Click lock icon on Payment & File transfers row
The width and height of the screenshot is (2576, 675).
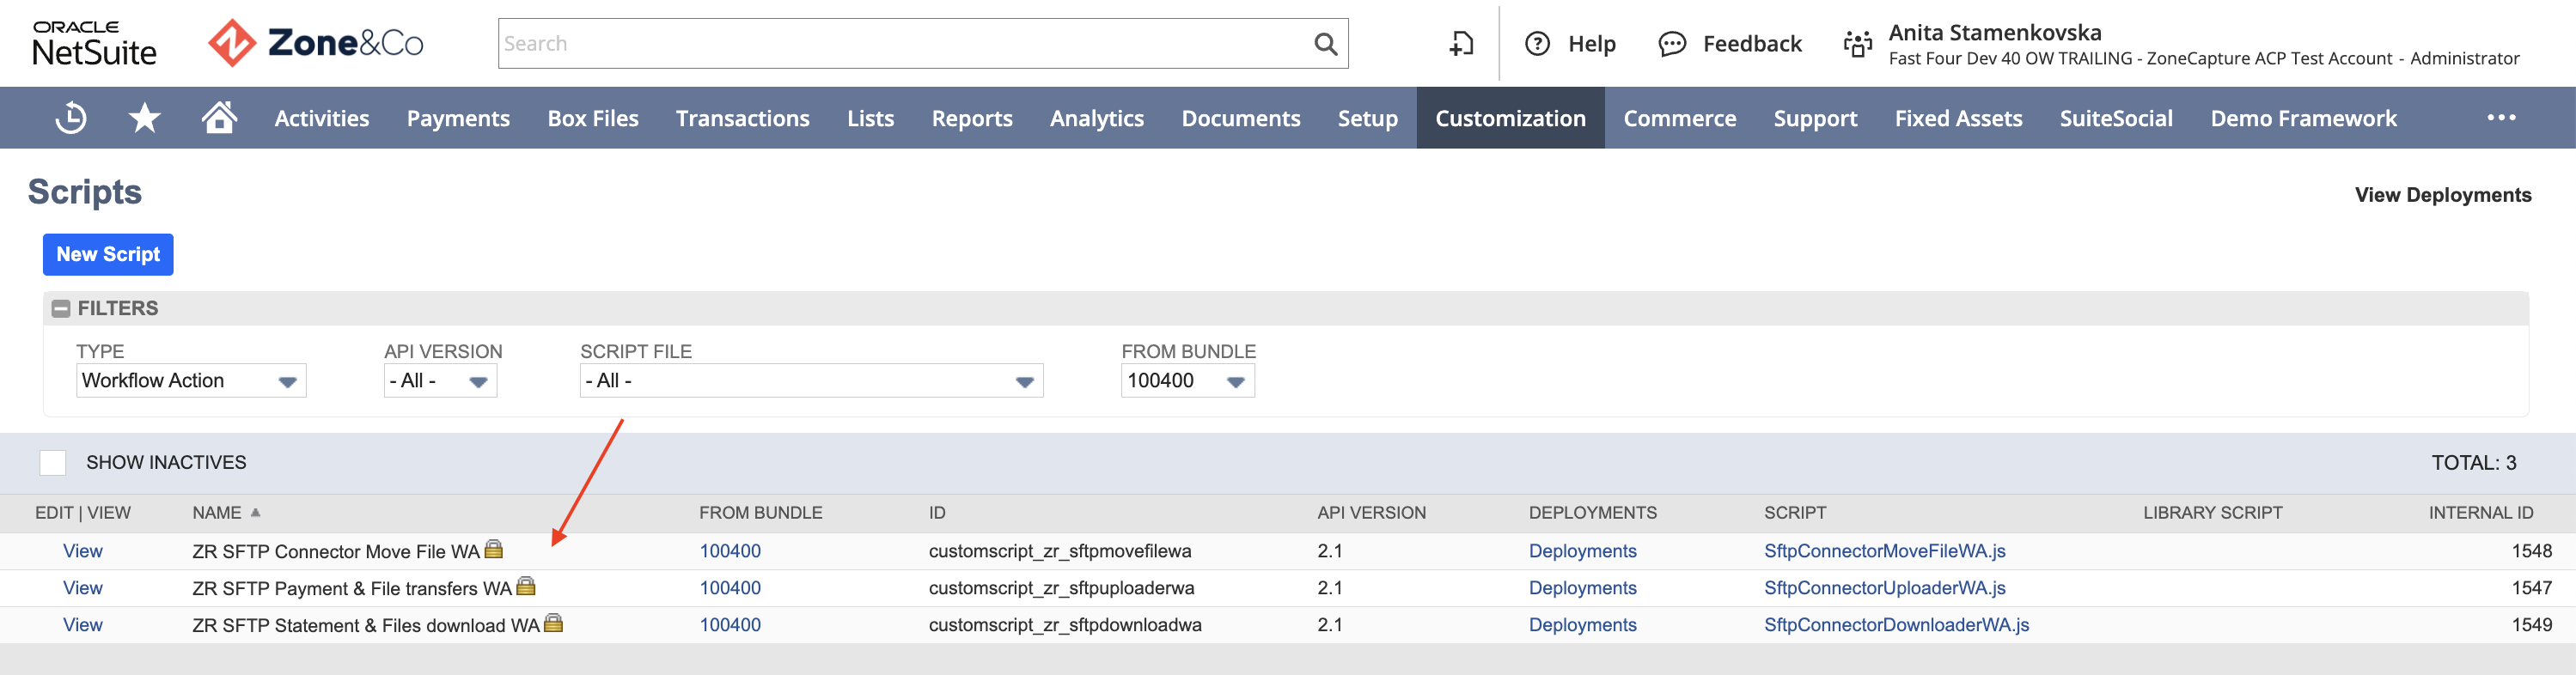pos(526,586)
